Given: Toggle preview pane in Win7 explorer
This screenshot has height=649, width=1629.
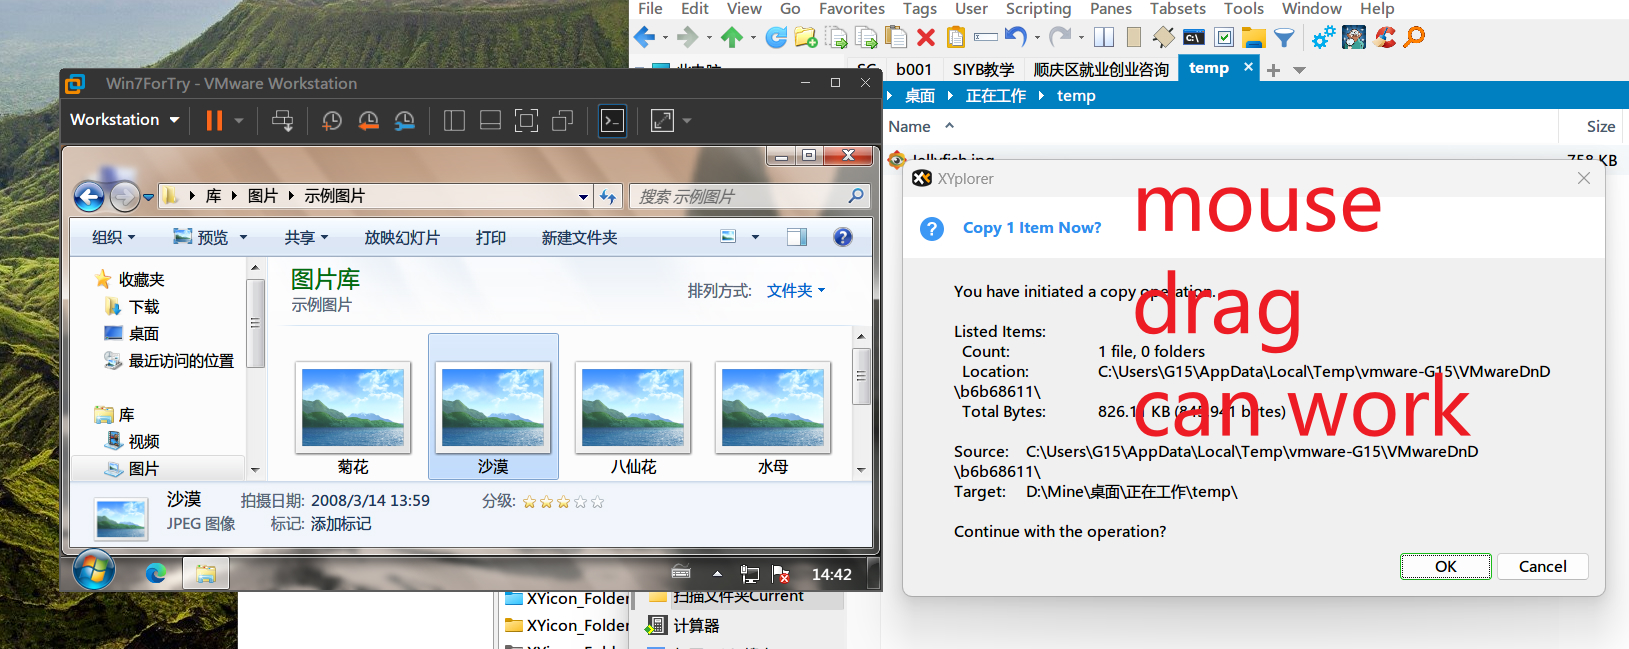Looking at the screenshot, I should click(x=797, y=237).
